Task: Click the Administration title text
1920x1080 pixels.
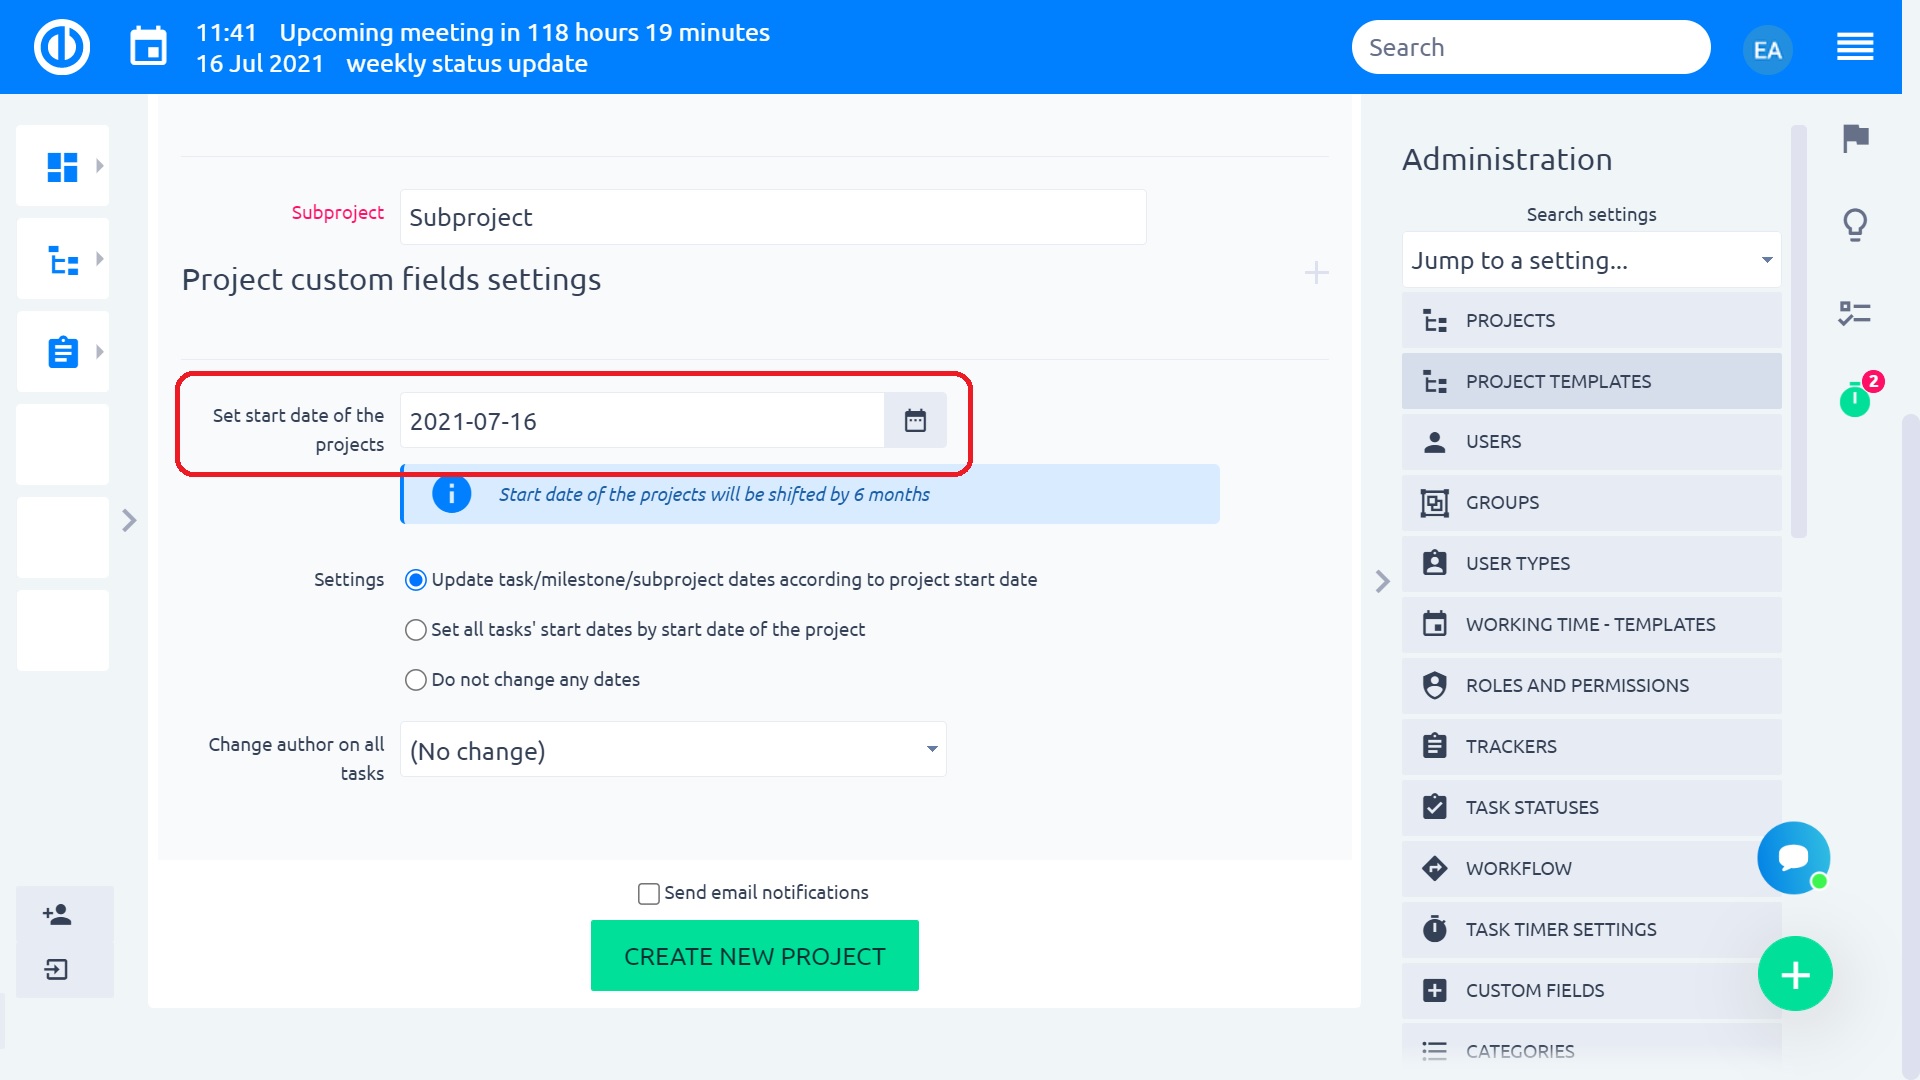Action: pyautogui.click(x=1507, y=159)
